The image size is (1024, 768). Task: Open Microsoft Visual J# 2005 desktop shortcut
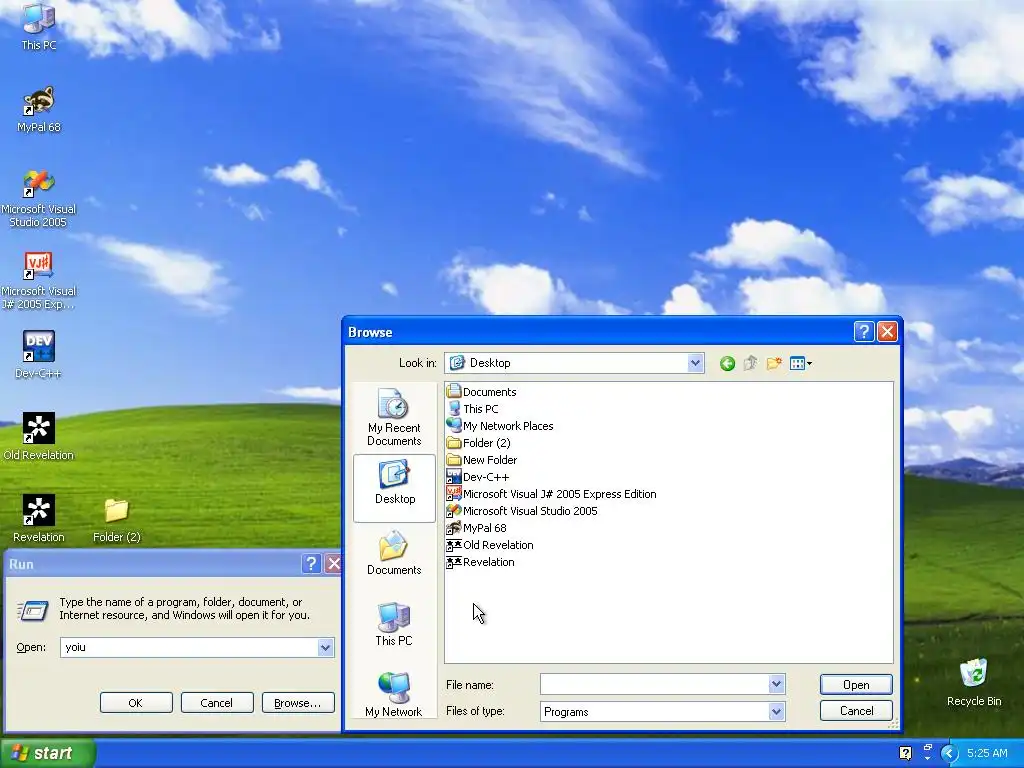point(39,280)
